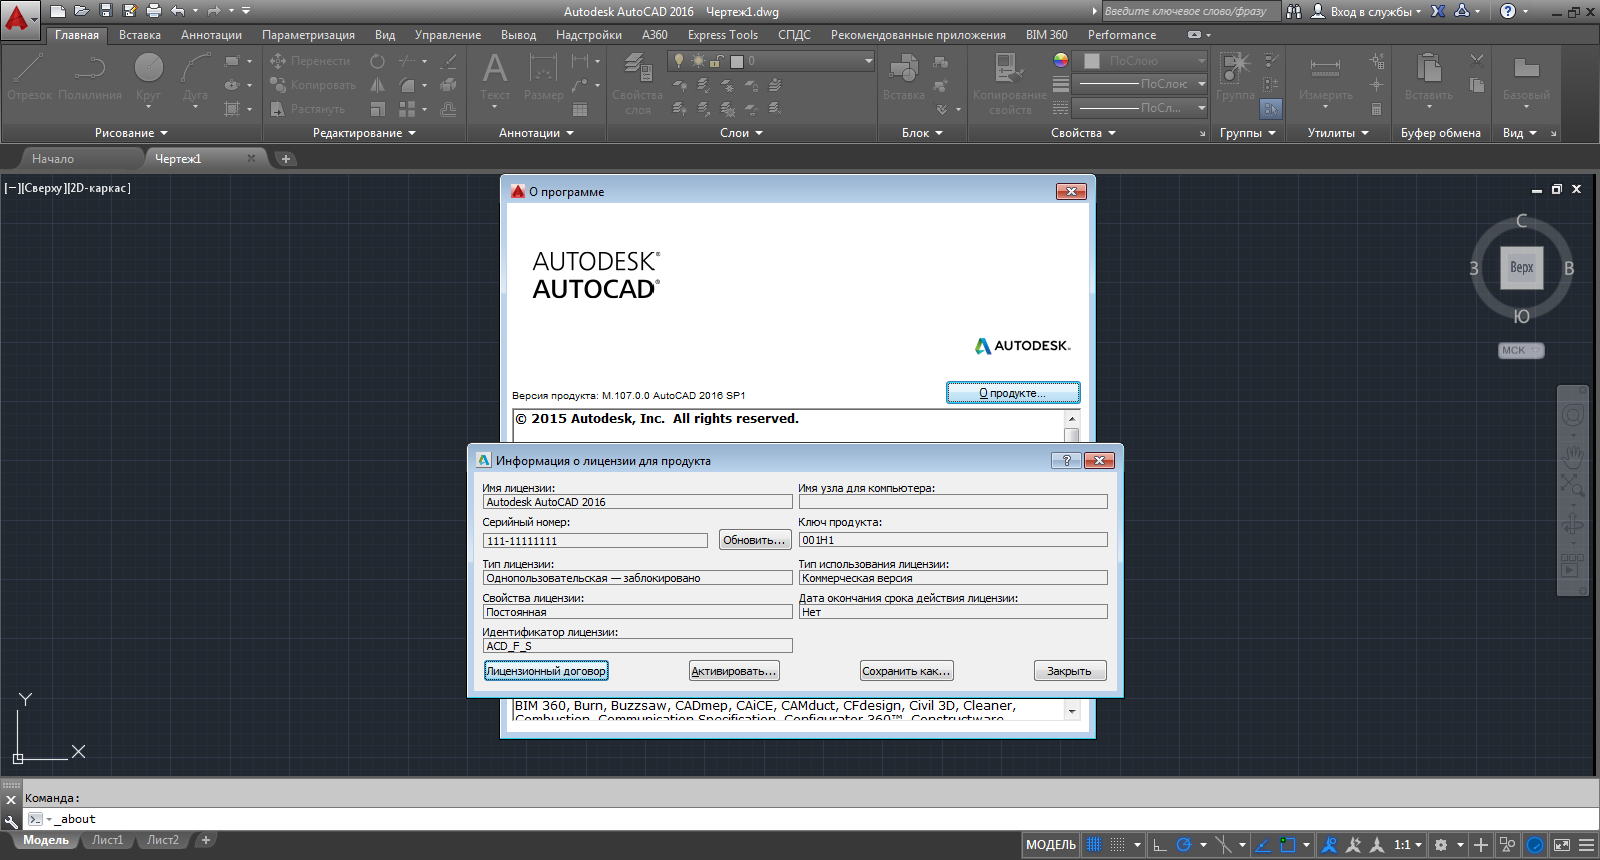Image resolution: width=1600 pixels, height=860 pixels.
Task: Click the Копировать copy tool
Action: tap(312, 85)
